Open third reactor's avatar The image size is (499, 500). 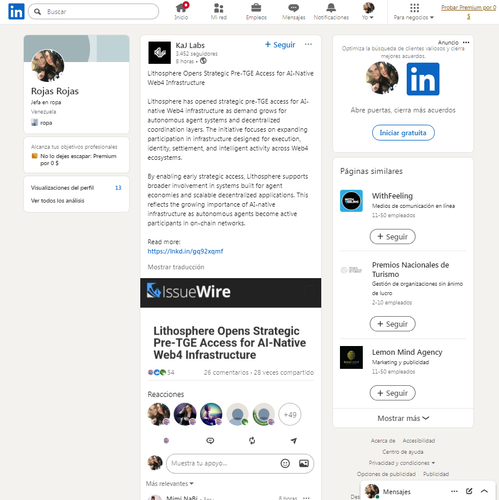tap(211, 414)
